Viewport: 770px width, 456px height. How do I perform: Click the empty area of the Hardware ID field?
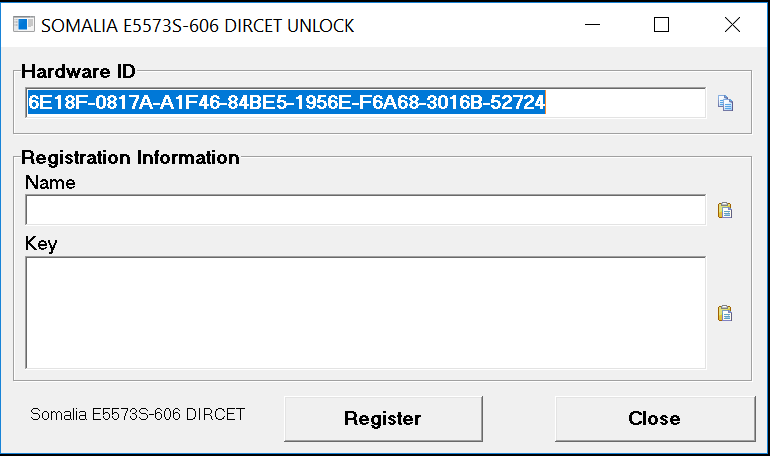[625, 103]
